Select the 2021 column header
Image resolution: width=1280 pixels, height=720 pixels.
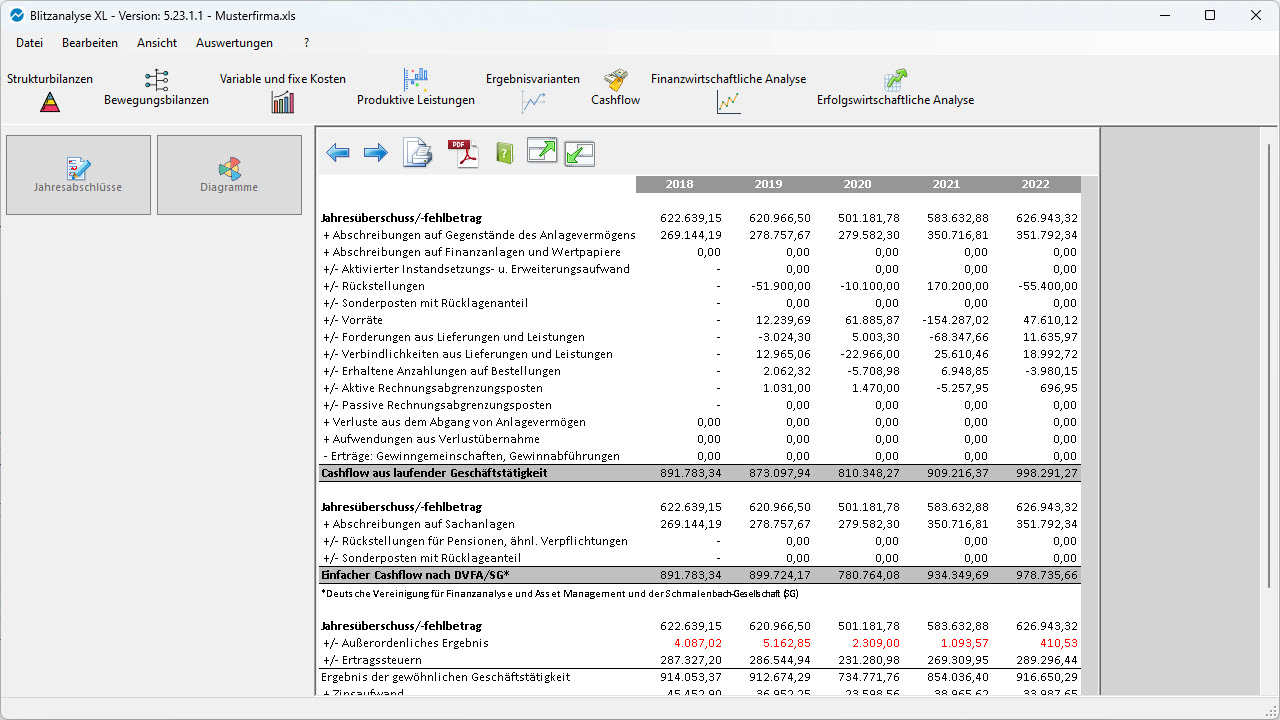946,184
